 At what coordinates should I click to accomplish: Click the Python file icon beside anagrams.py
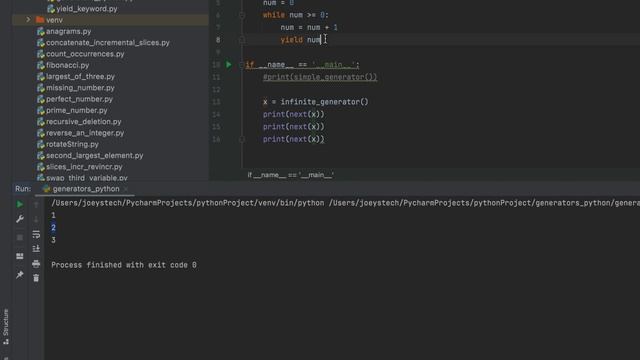click(40, 31)
